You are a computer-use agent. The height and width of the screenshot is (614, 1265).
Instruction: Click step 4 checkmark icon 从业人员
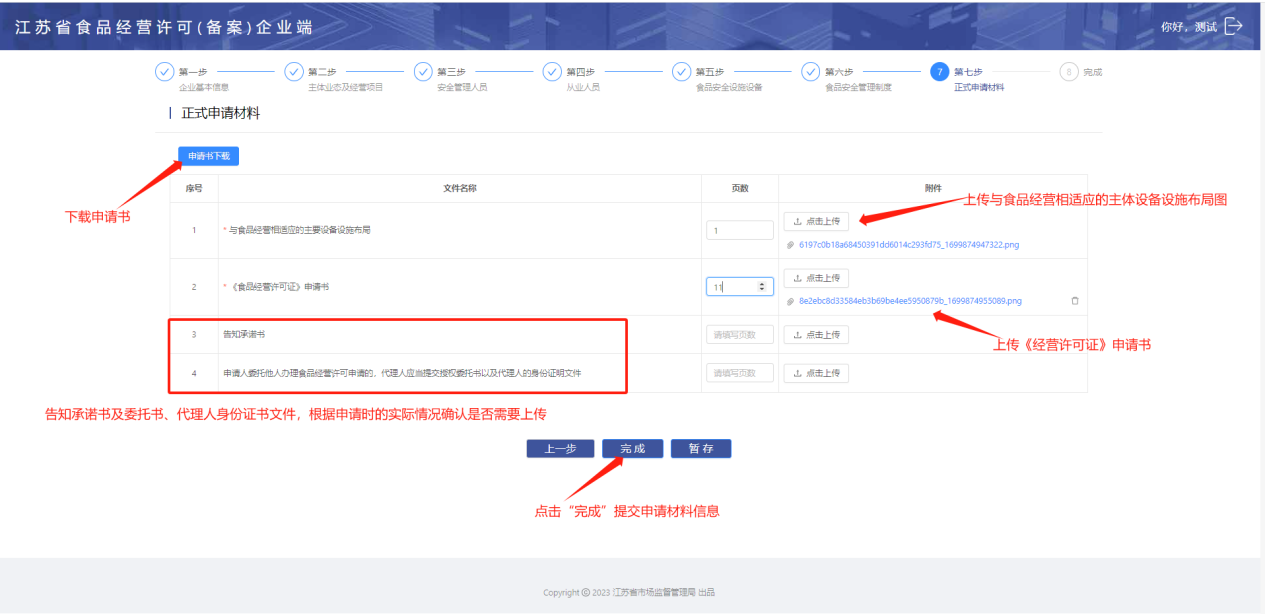552,72
